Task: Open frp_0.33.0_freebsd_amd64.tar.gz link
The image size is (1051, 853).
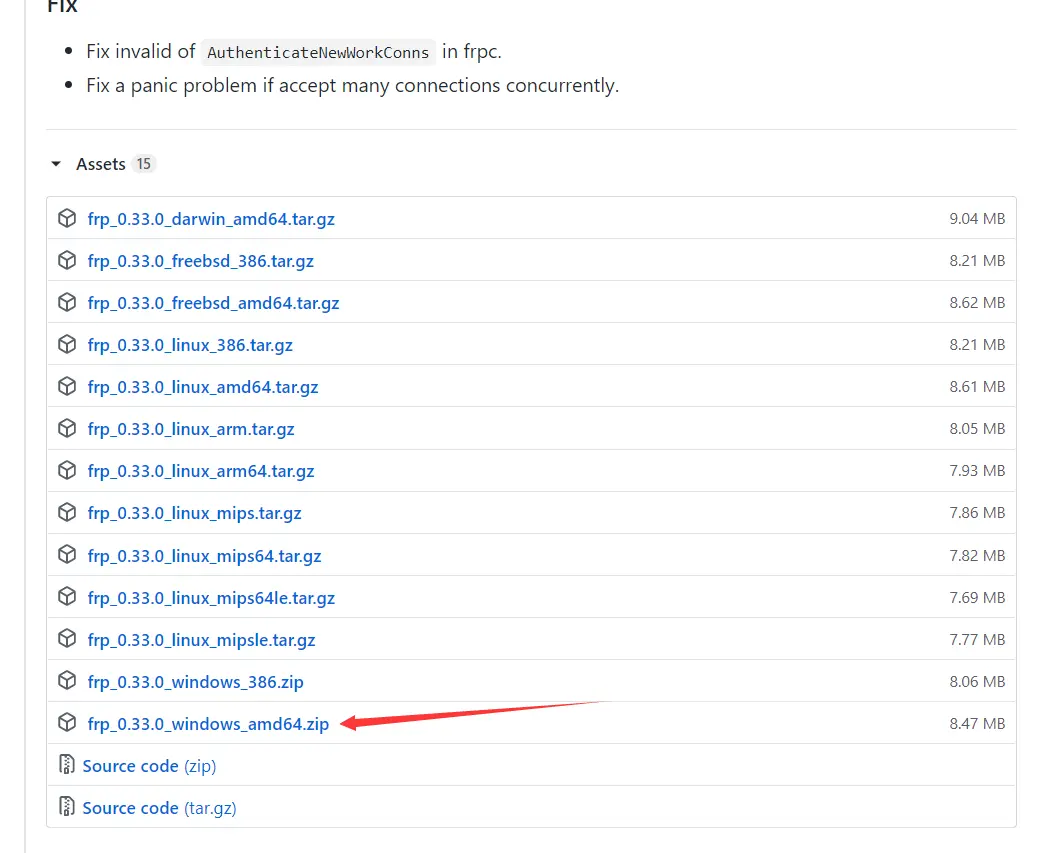Action: click(213, 304)
